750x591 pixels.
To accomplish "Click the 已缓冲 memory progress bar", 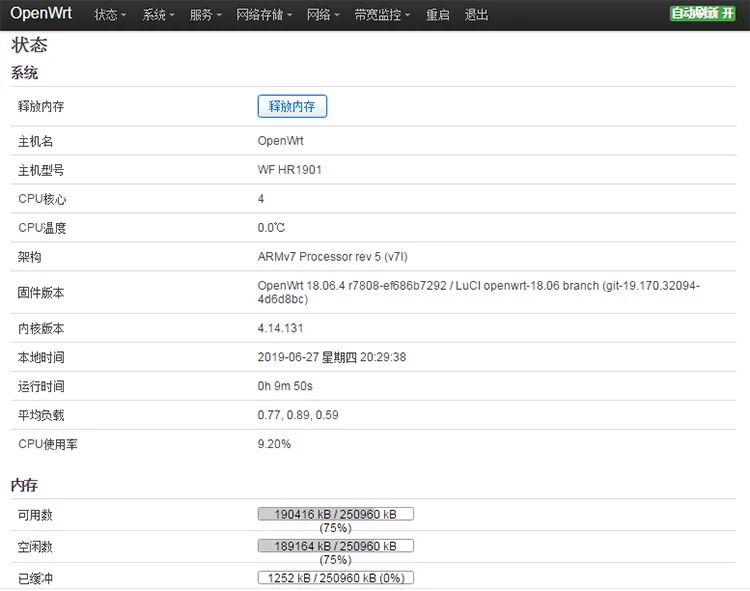I will click(335, 578).
